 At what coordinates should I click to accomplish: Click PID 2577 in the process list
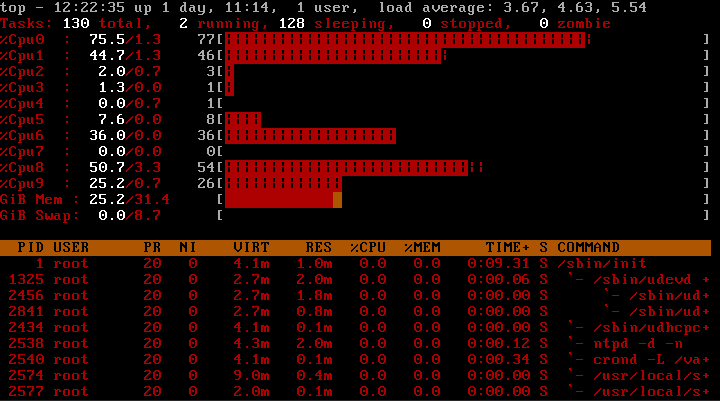[x=26, y=392]
